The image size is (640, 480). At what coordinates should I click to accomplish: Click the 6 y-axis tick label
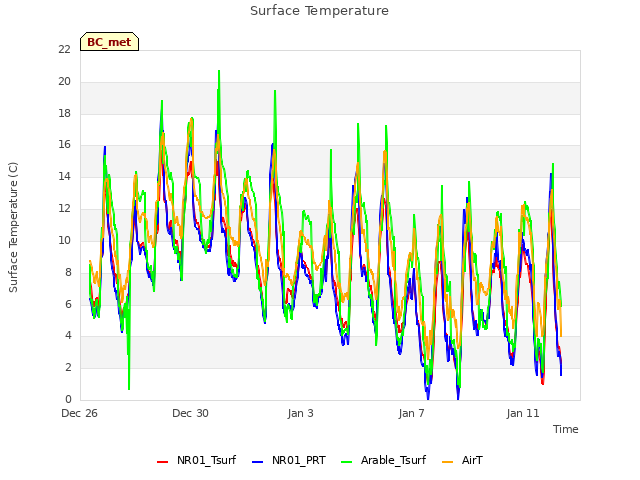click(68, 304)
